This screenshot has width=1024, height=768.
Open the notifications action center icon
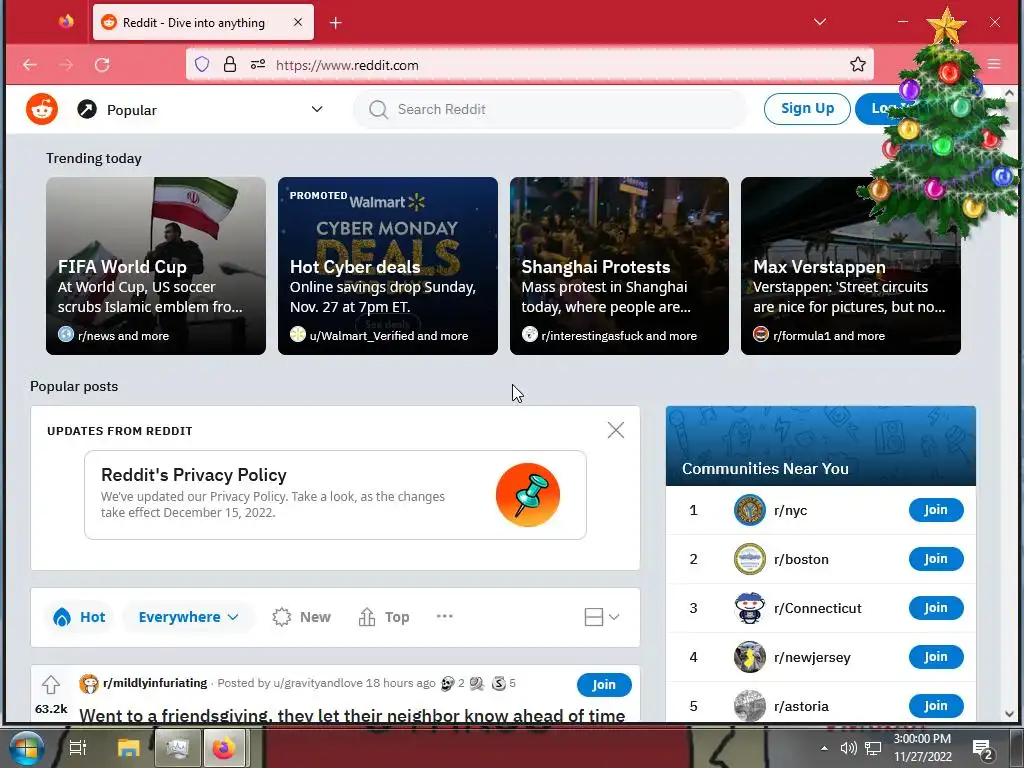(982, 749)
